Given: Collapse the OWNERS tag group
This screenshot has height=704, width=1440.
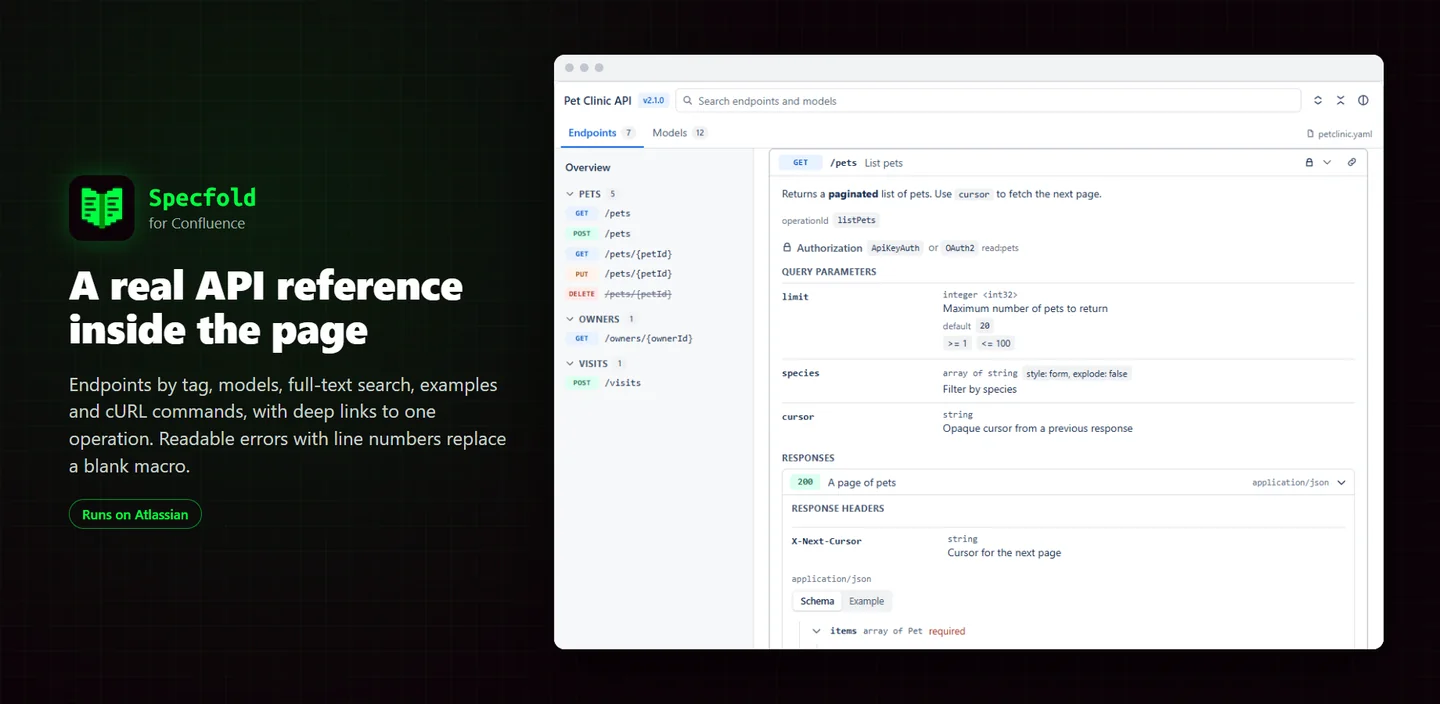Looking at the screenshot, I should pos(570,319).
